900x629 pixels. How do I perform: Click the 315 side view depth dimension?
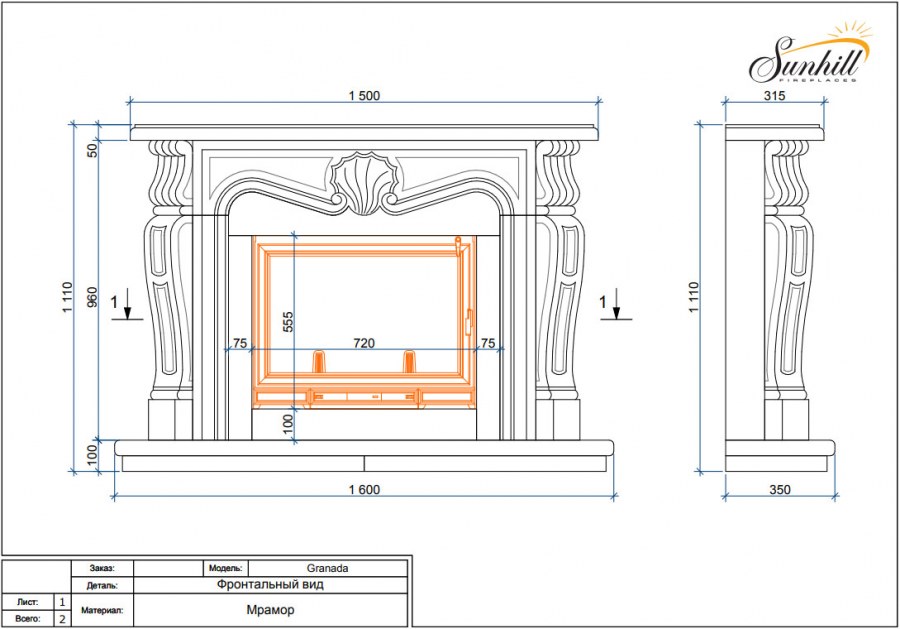[x=774, y=96]
